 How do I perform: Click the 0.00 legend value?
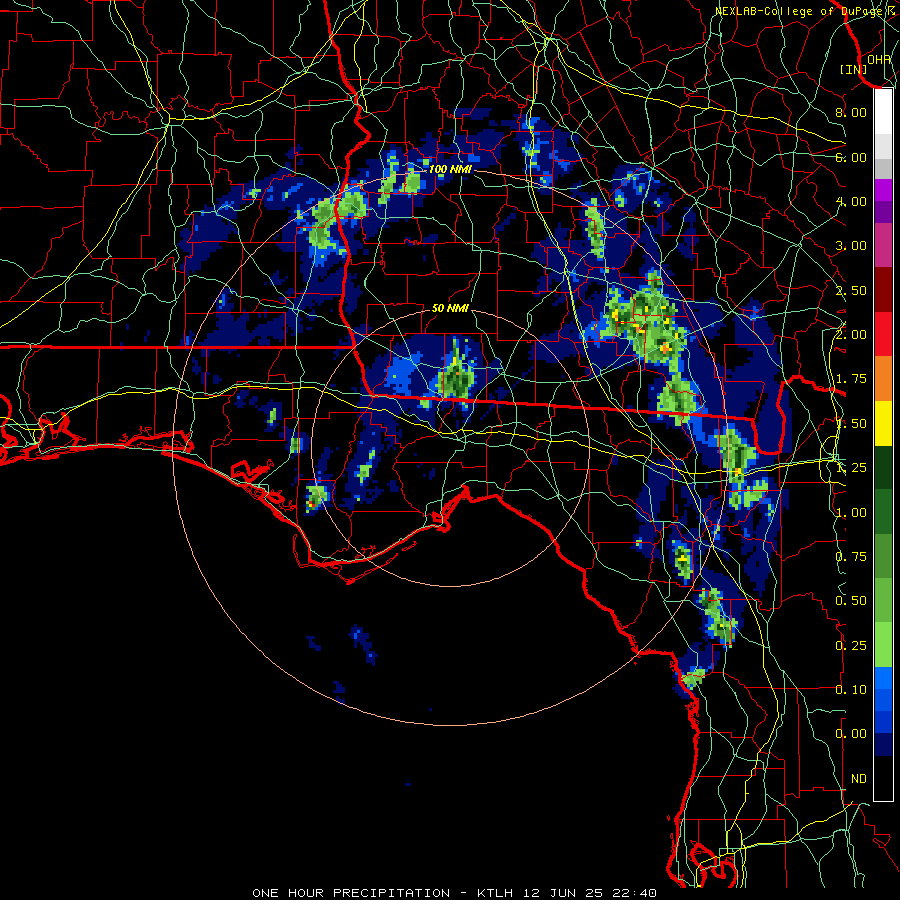click(x=851, y=734)
